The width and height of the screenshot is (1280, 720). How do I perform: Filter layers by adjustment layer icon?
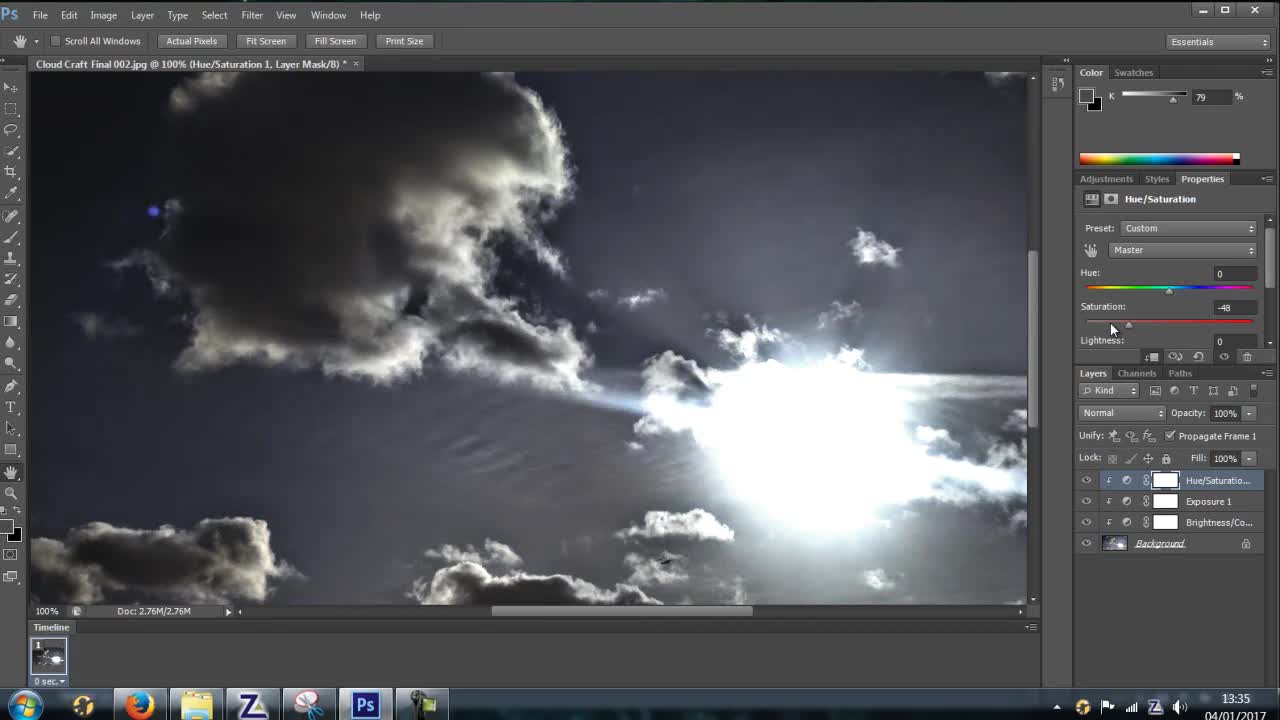(1174, 391)
